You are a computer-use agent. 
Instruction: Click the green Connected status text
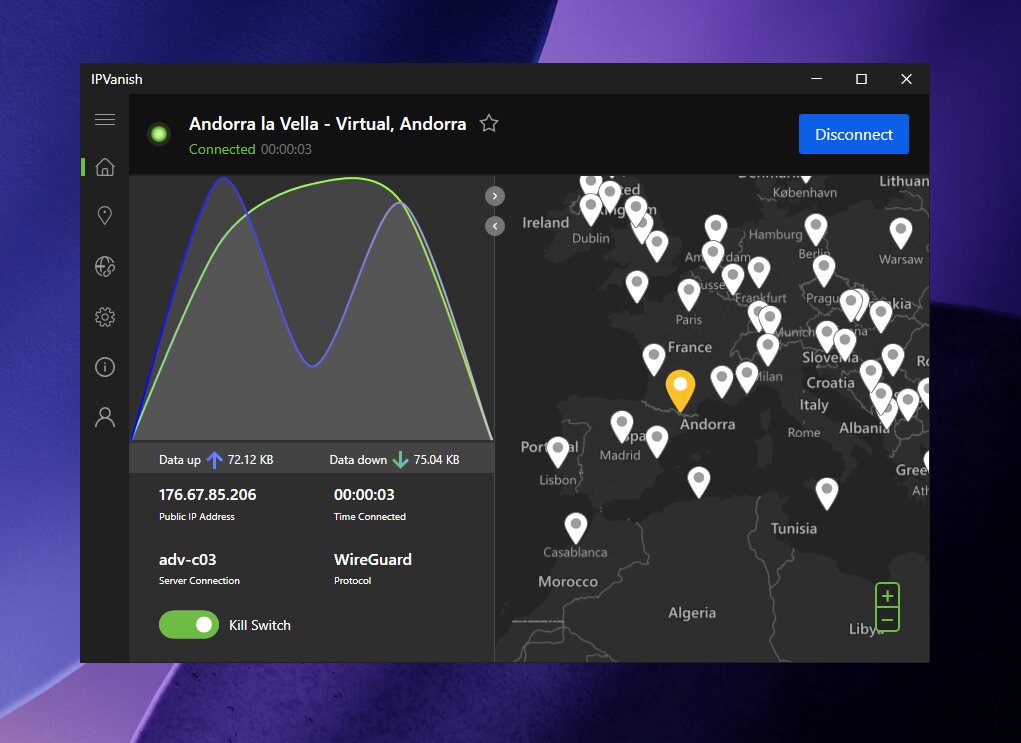pyautogui.click(x=222, y=149)
